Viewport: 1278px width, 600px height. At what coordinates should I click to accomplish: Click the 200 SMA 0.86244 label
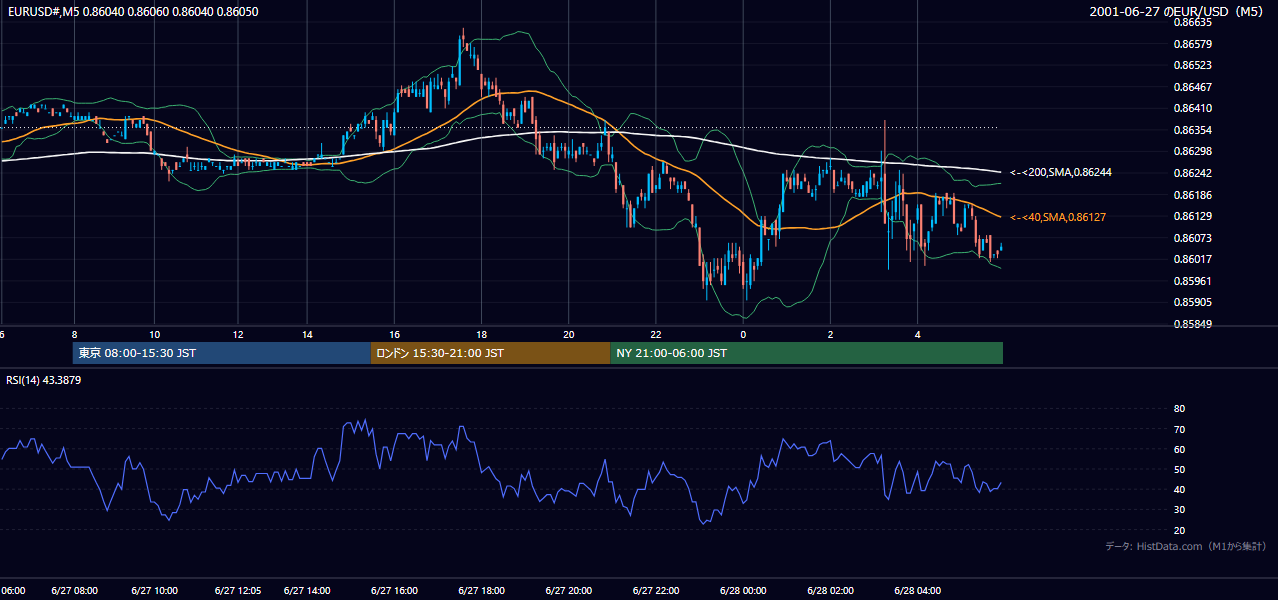tap(1061, 172)
